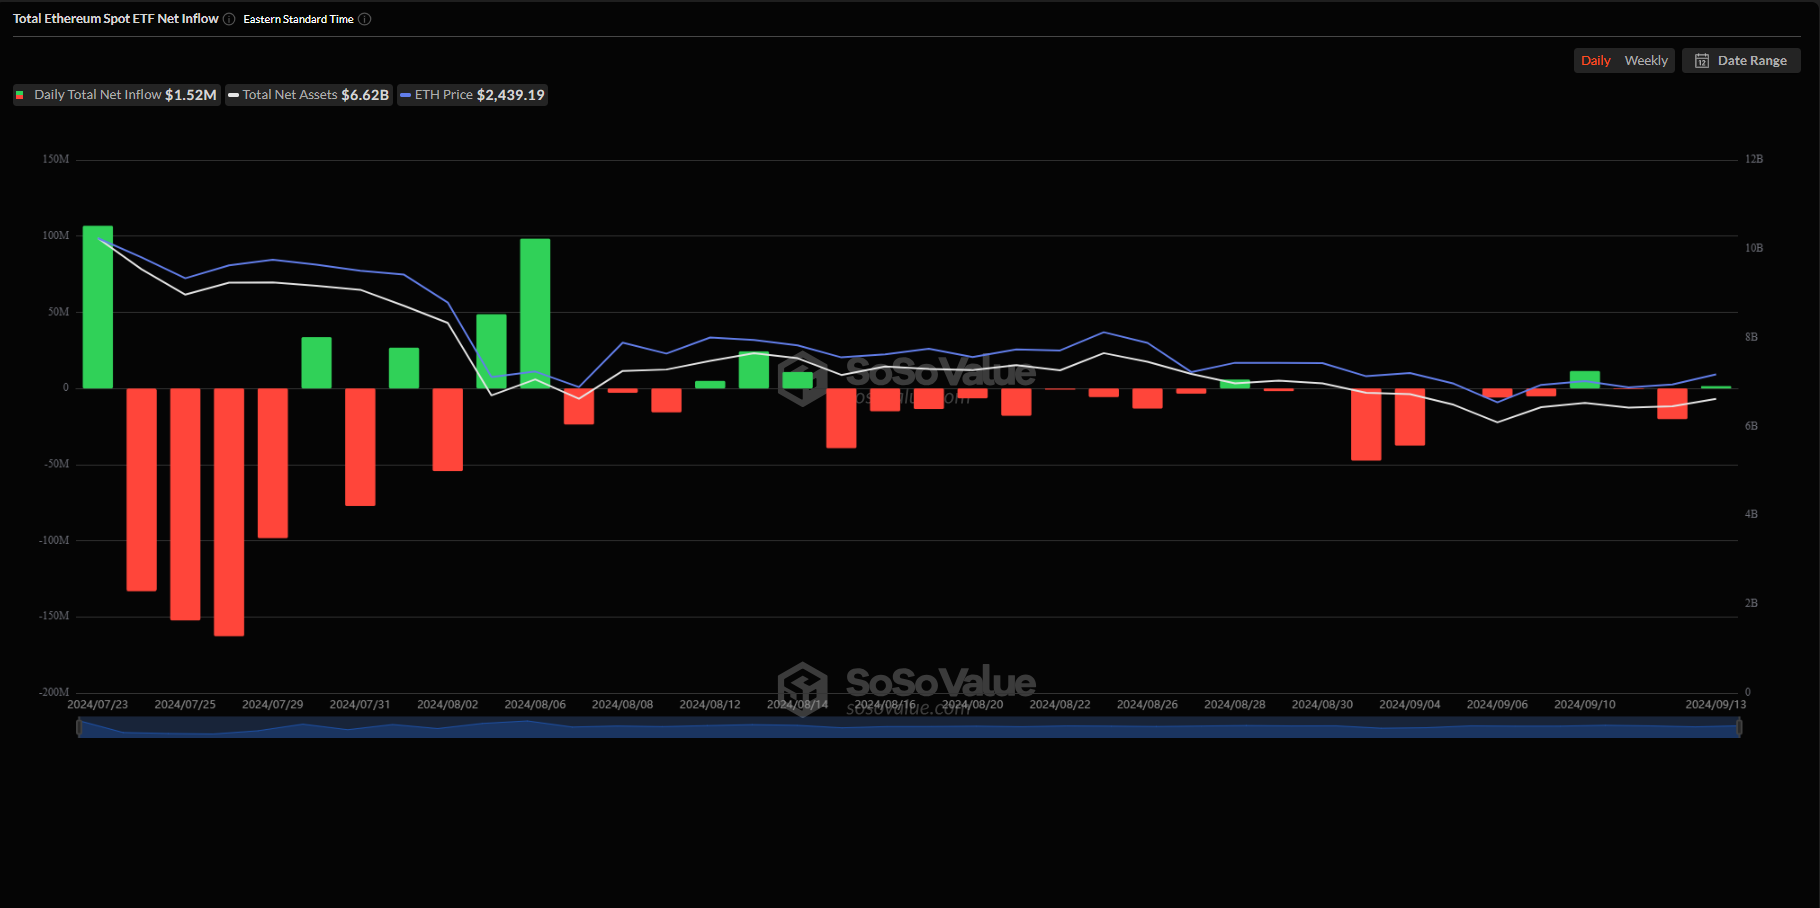This screenshot has width=1820, height=908.
Task: Toggle Daily Total Net Inflow legend series
Action: pyautogui.click(x=116, y=95)
